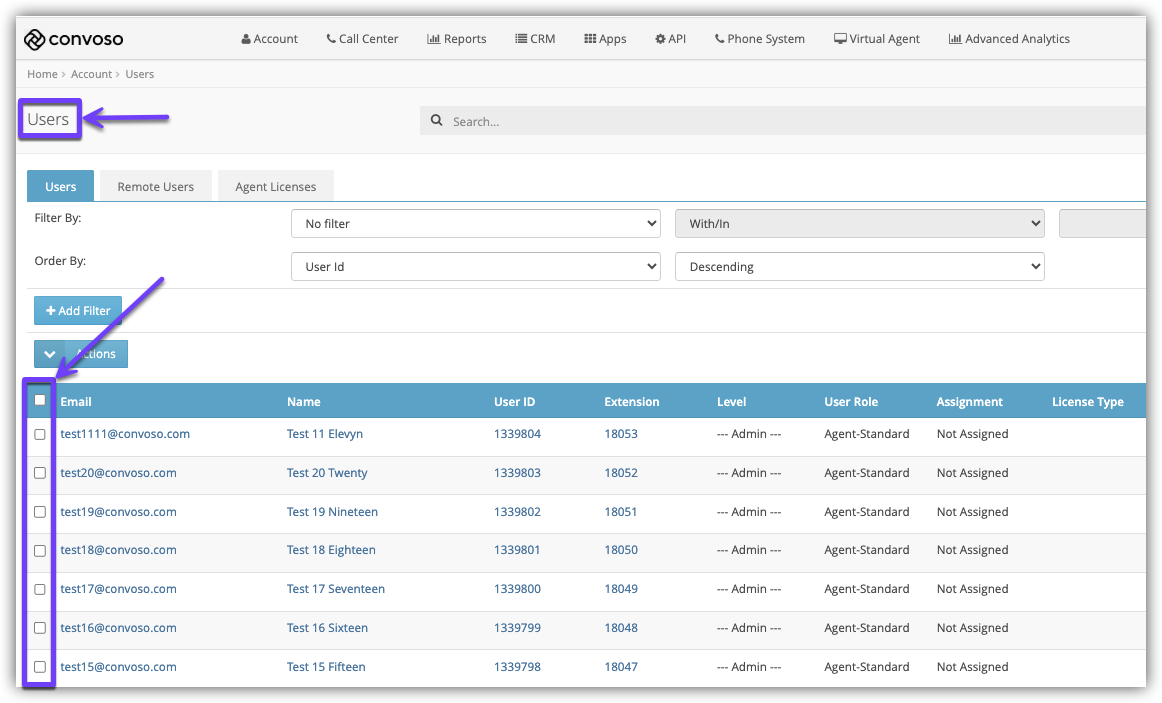This screenshot has height=703, width=1162.
Task: Expand the No filter dropdown
Action: point(476,224)
